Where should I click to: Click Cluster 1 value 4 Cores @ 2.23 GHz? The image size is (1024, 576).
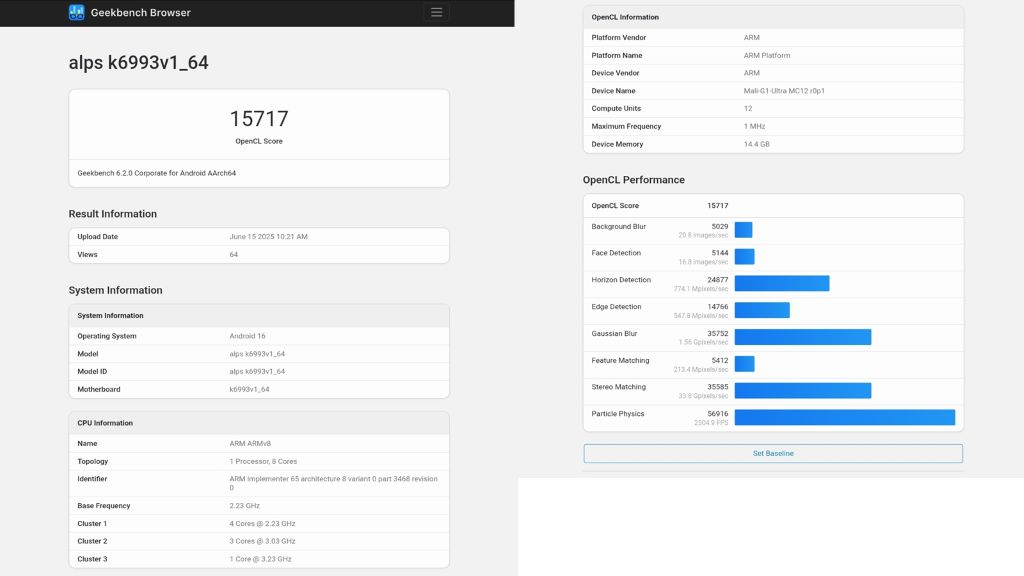point(262,524)
